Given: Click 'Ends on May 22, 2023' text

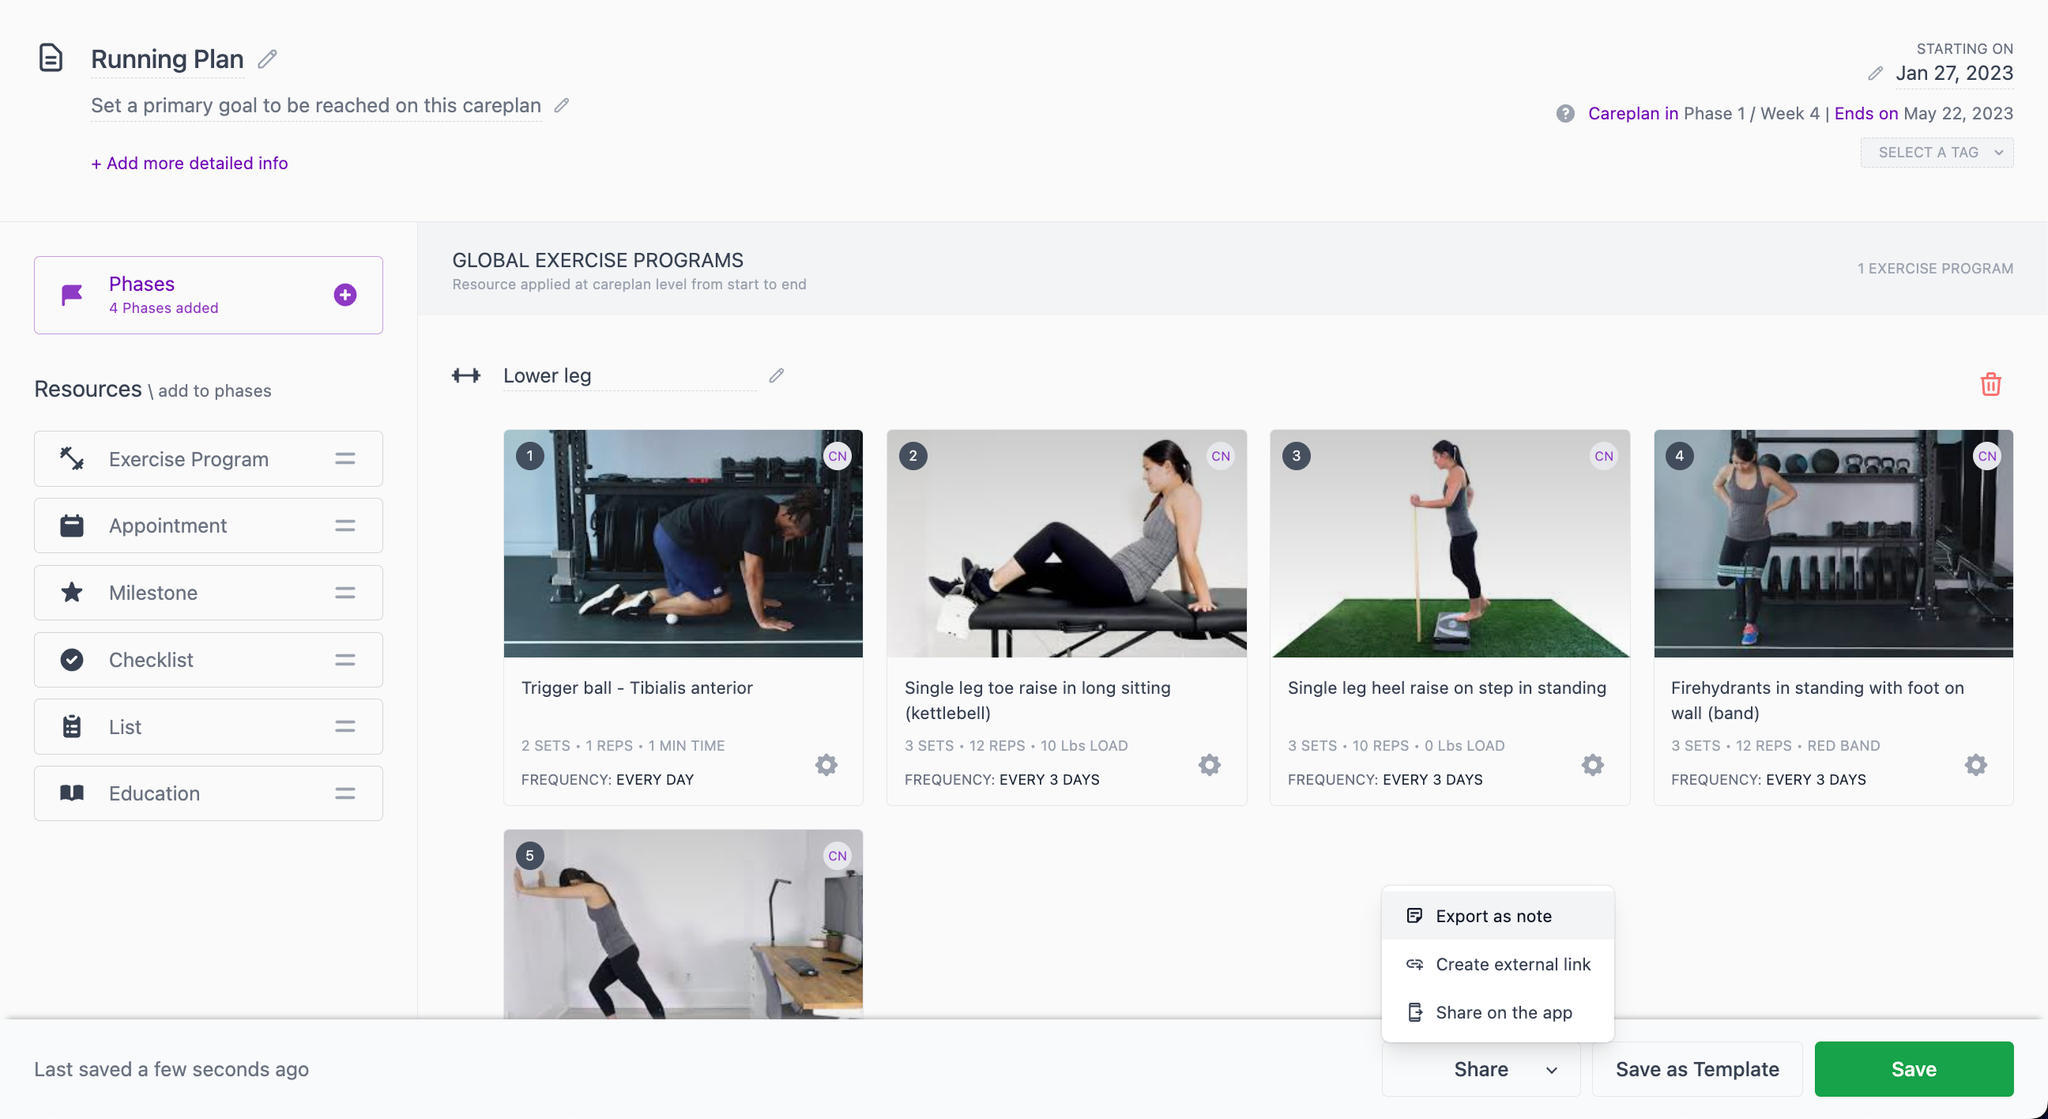Looking at the screenshot, I should (1923, 114).
